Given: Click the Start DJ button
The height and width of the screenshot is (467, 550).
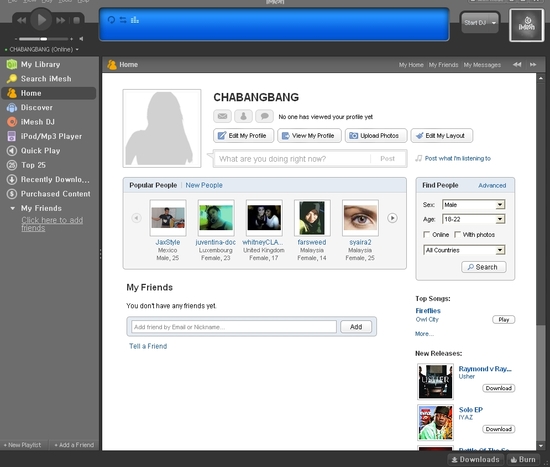Looking at the screenshot, I should click(475, 23).
